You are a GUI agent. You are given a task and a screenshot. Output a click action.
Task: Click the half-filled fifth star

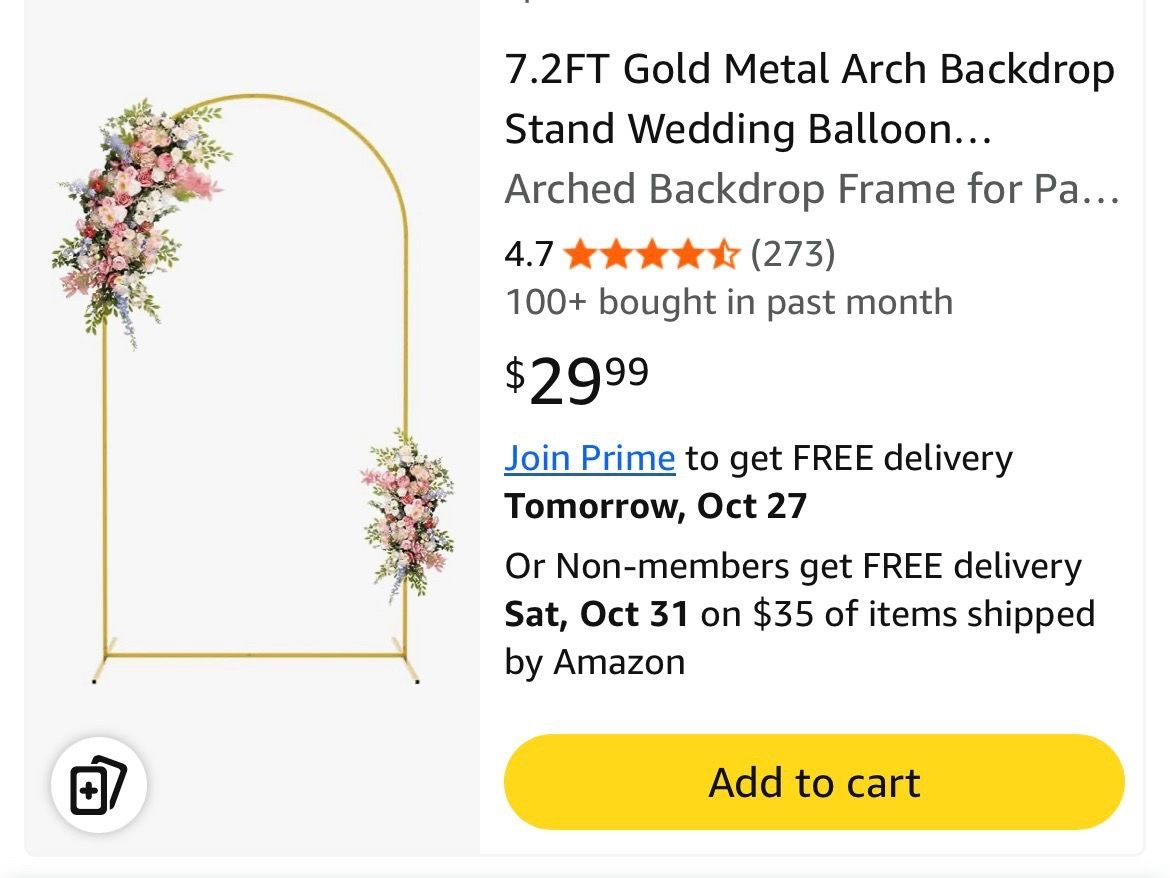[723, 254]
